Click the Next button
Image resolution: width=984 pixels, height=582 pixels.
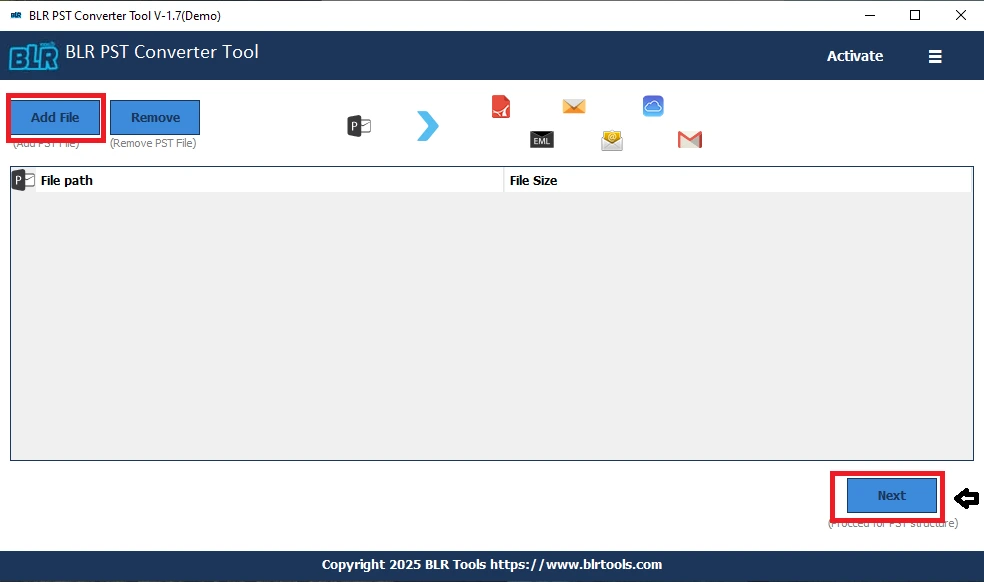click(892, 495)
